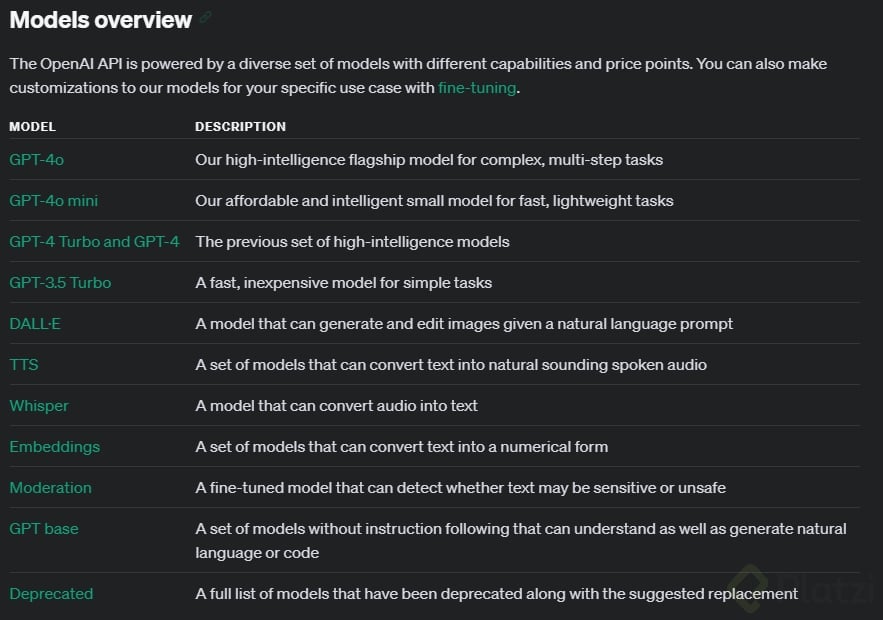Image resolution: width=883 pixels, height=620 pixels.
Task: Open the GPT base models link
Action: (x=44, y=529)
